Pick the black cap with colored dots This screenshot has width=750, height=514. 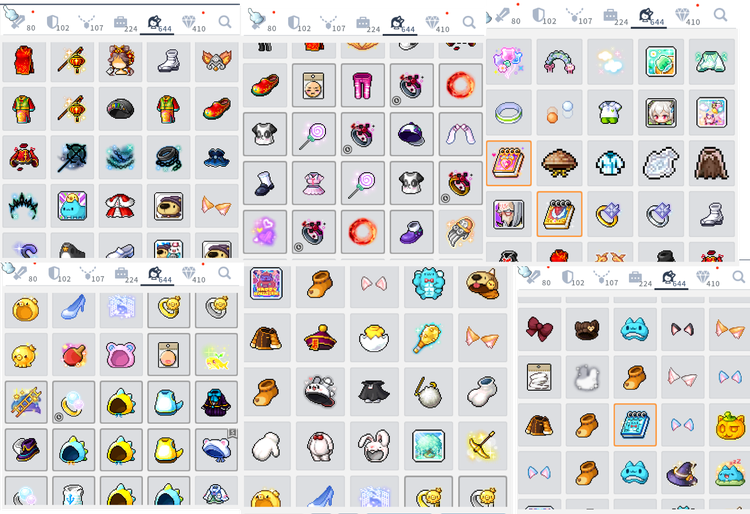[120, 109]
